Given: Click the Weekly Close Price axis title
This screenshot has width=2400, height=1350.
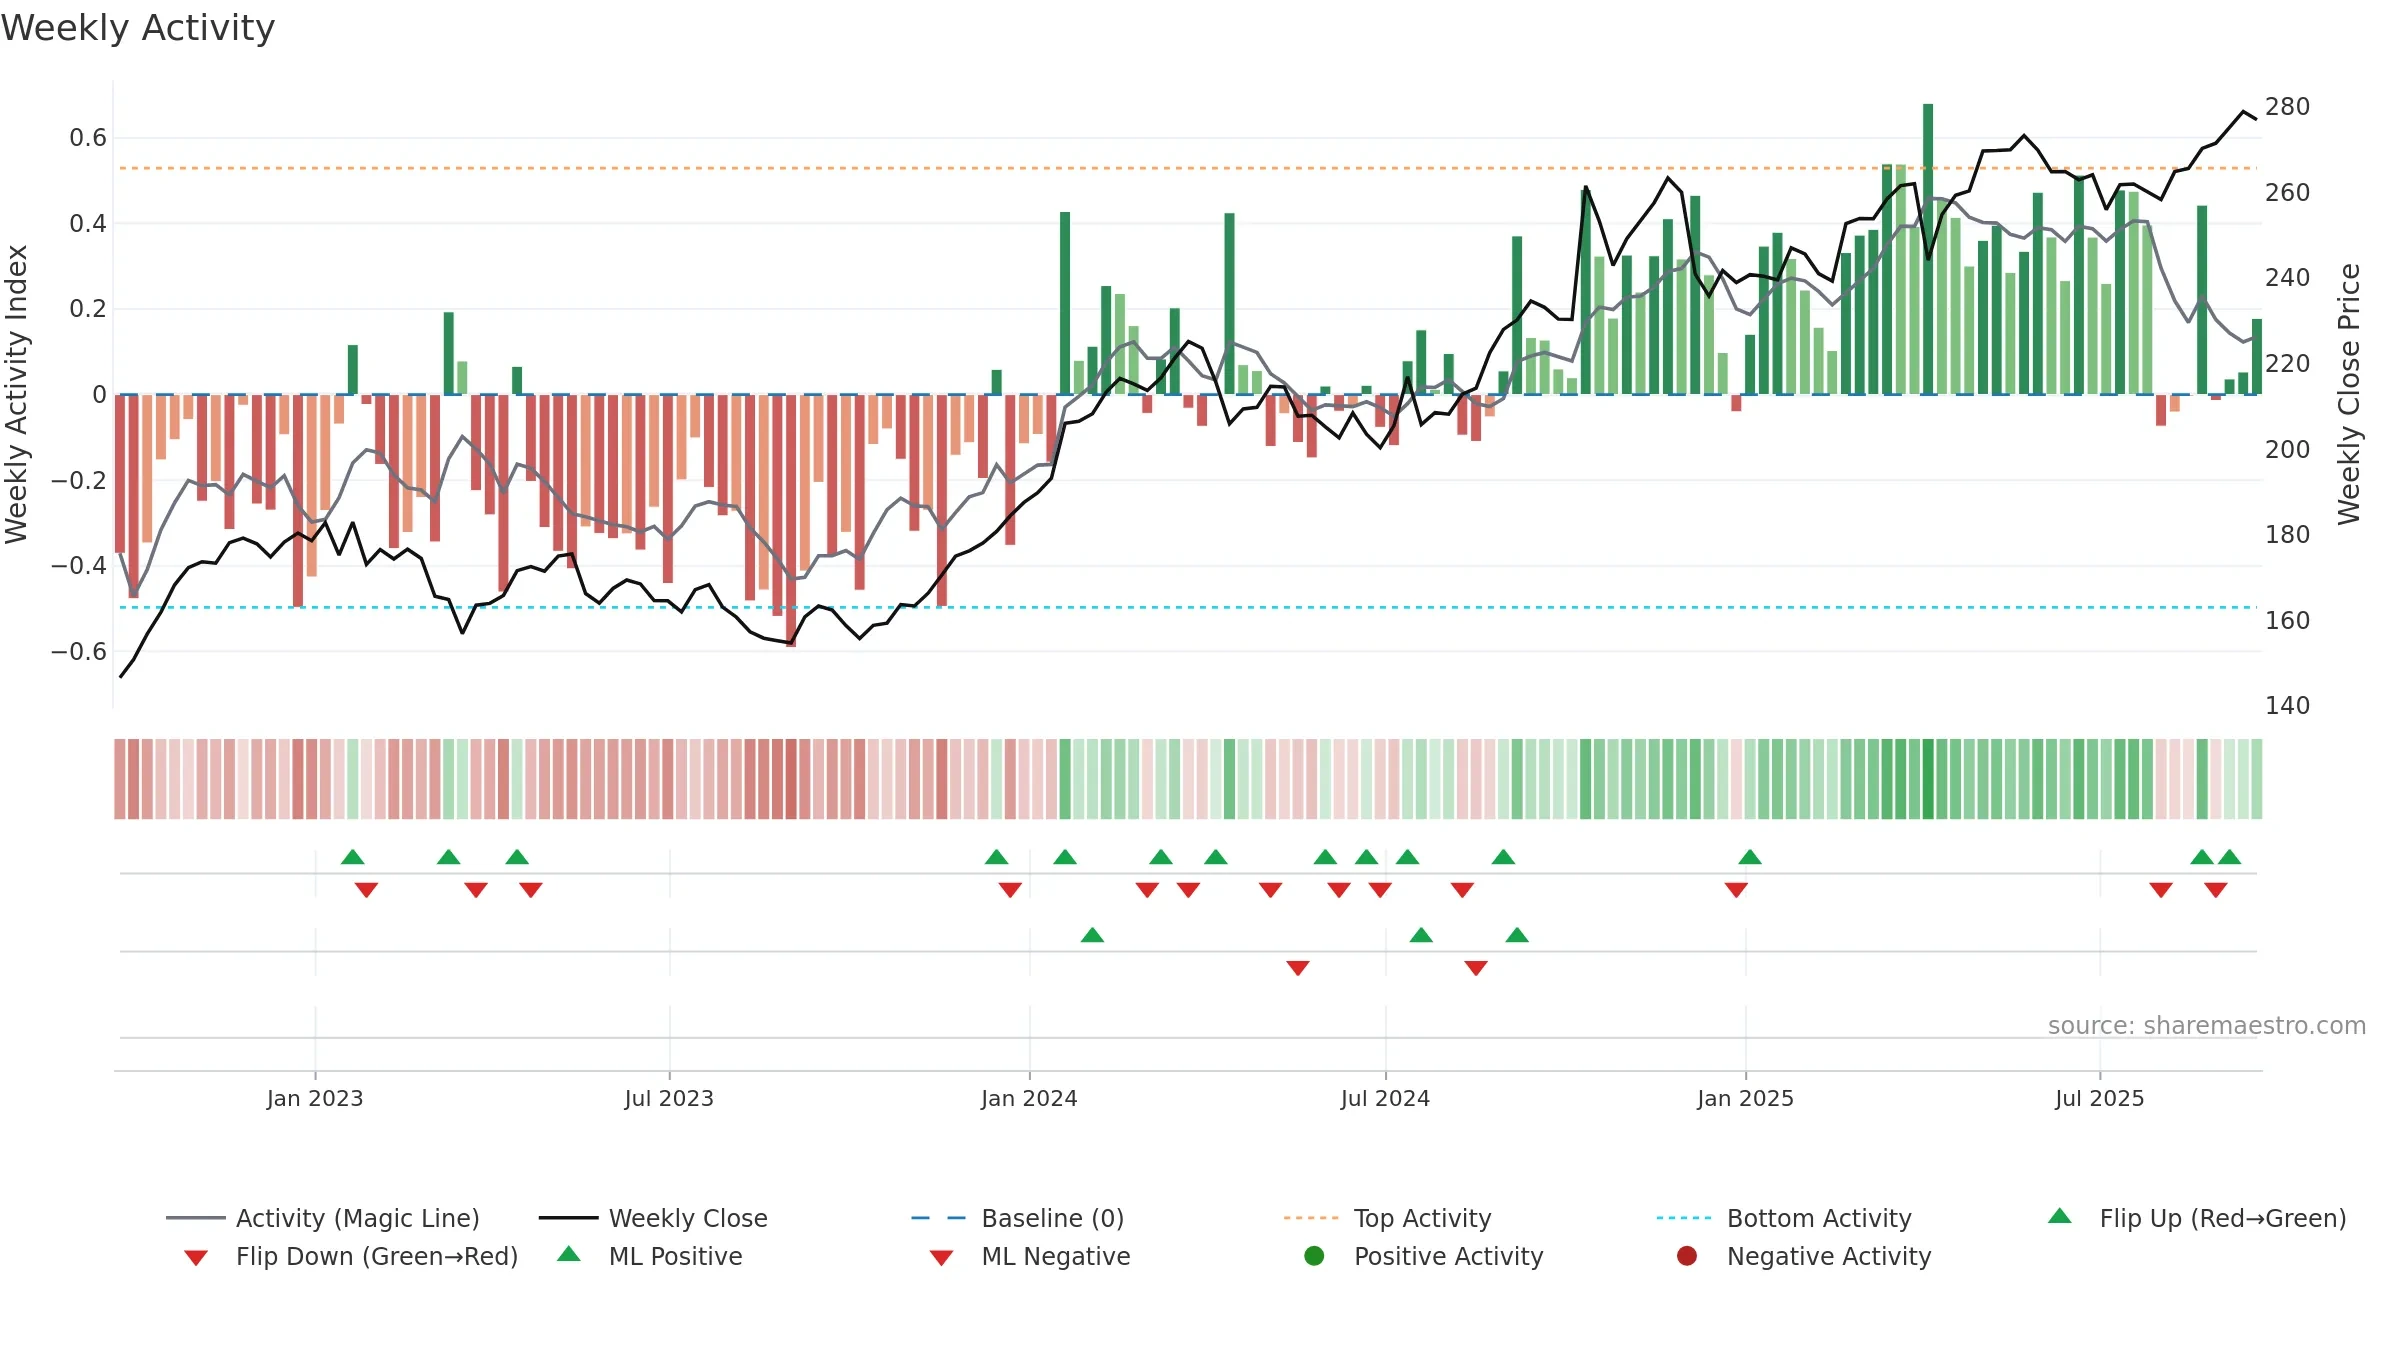Looking at the screenshot, I should tap(2349, 394).
